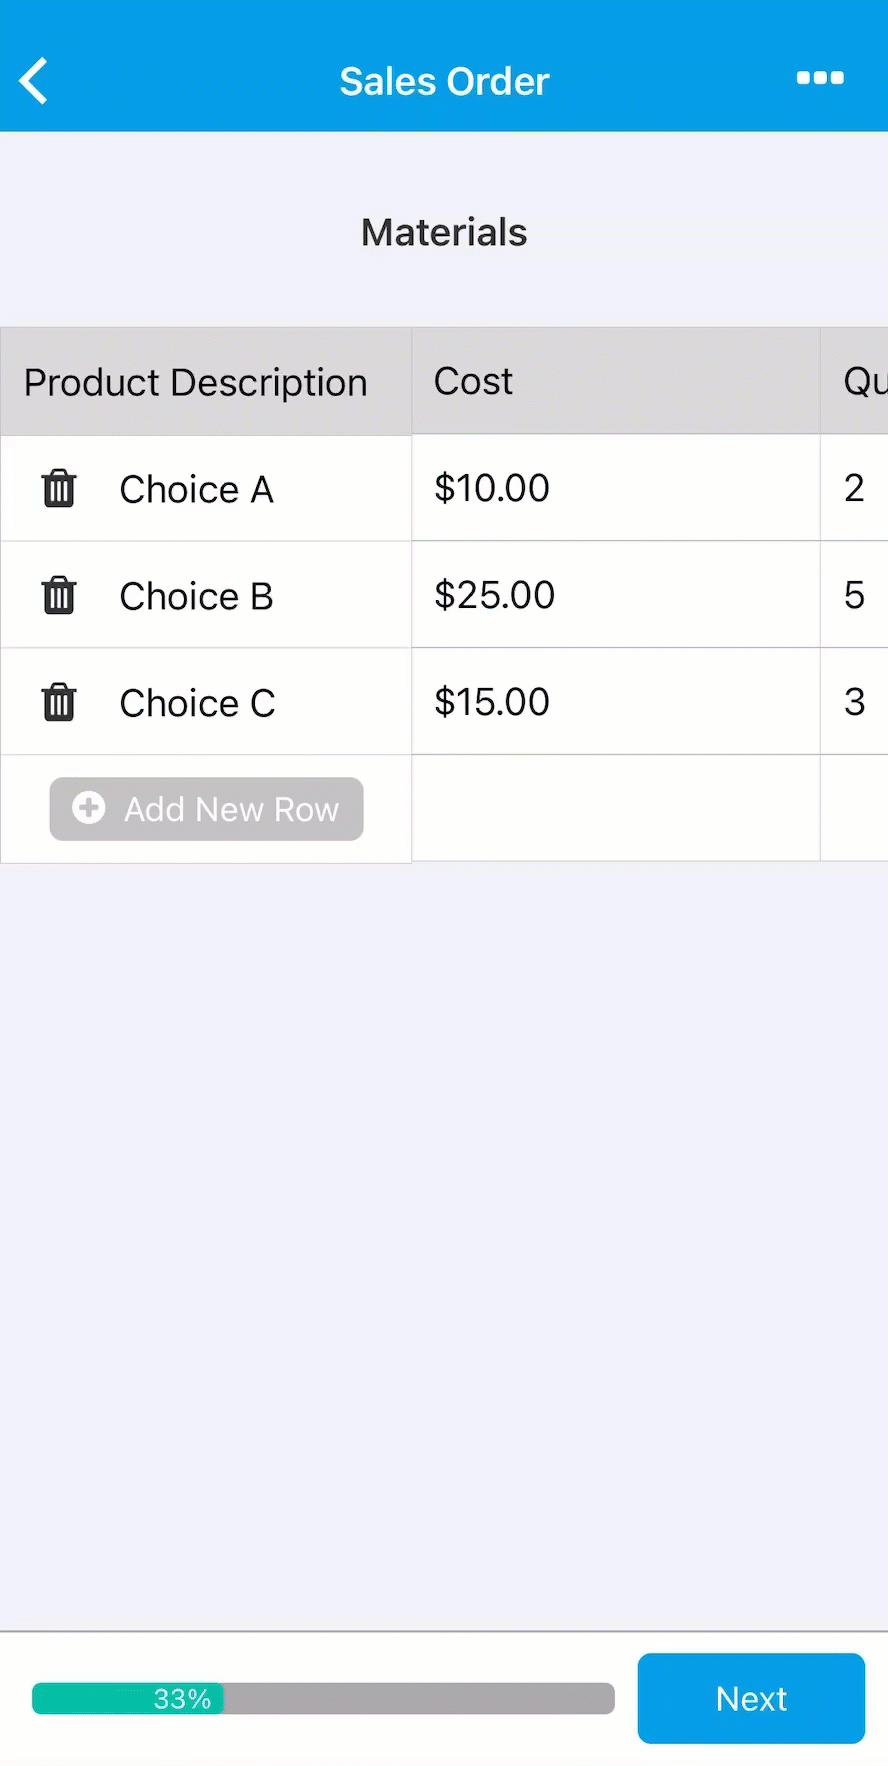Open the three-dot more options menu
Image resolution: width=888 pixels, height=1766 pixels.
820,78
